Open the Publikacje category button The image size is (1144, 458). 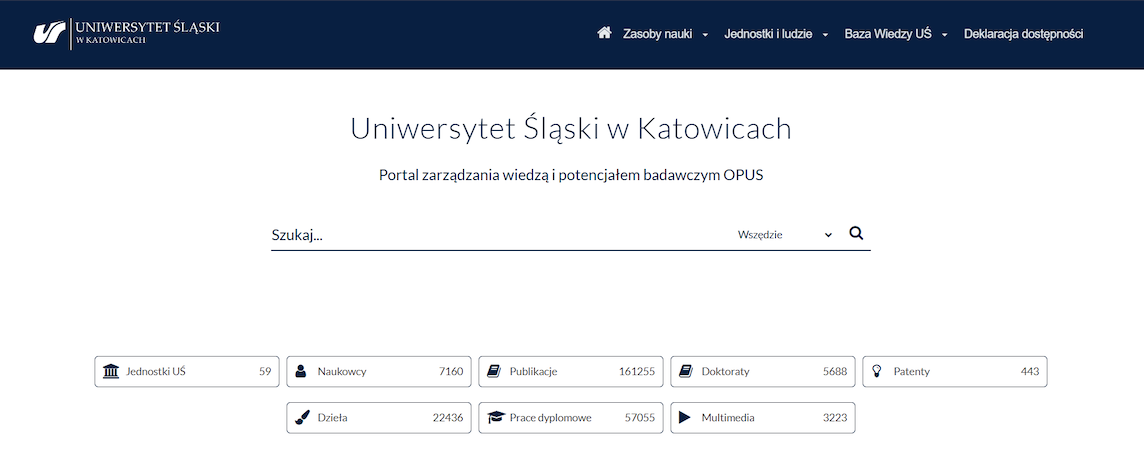click(571, 371)
